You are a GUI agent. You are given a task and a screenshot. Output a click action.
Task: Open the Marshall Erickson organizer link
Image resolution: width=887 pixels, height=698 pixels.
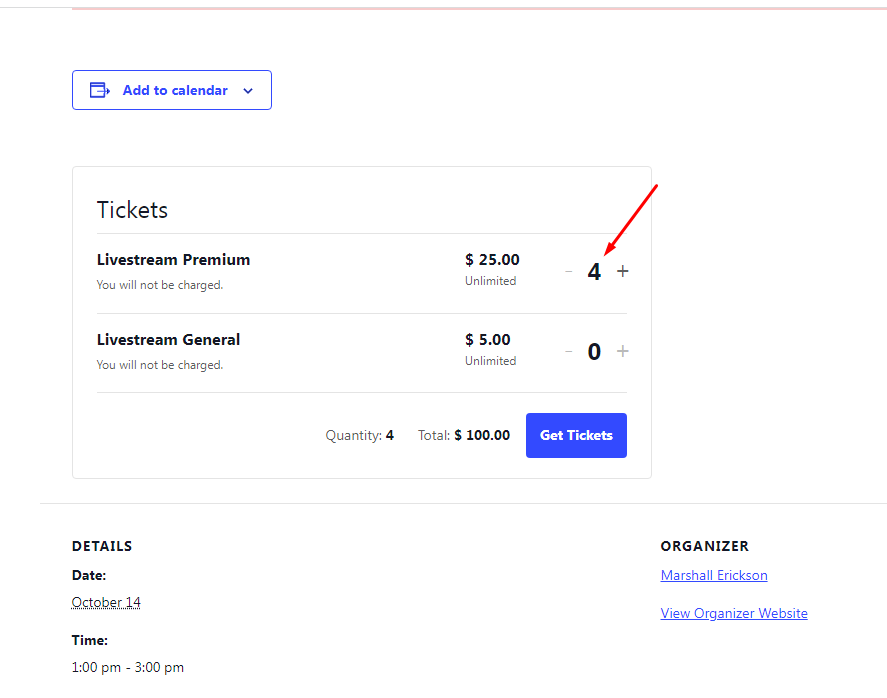[x=714, y=575]
